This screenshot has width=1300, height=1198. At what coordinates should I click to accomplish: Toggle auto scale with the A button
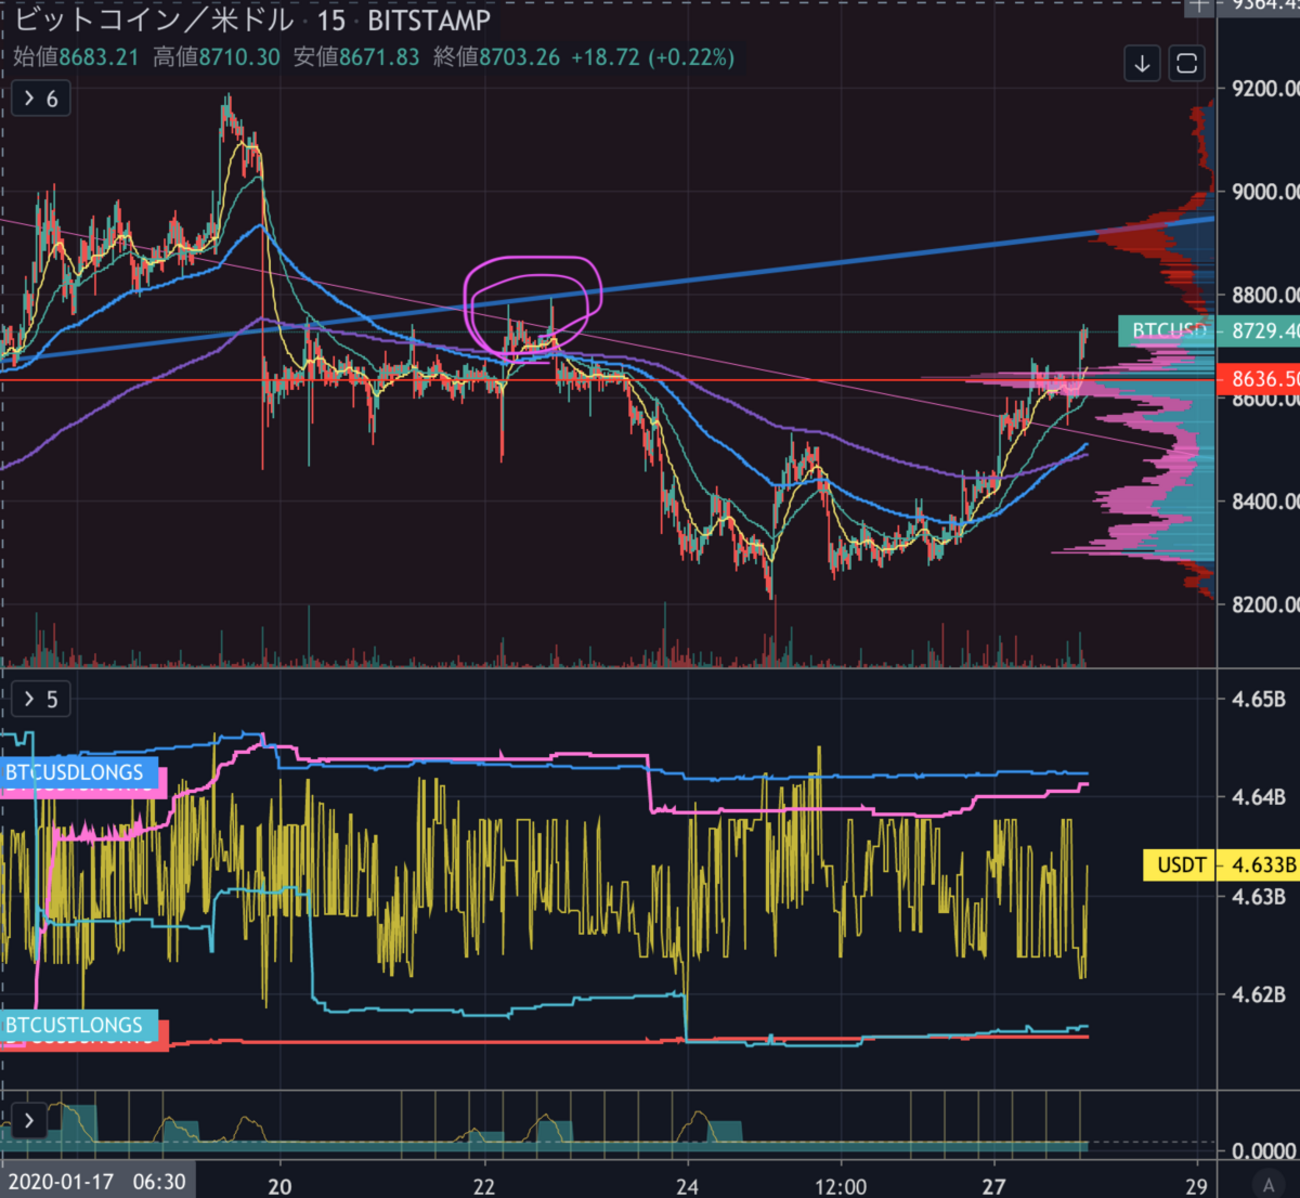coord(1268,1184)
